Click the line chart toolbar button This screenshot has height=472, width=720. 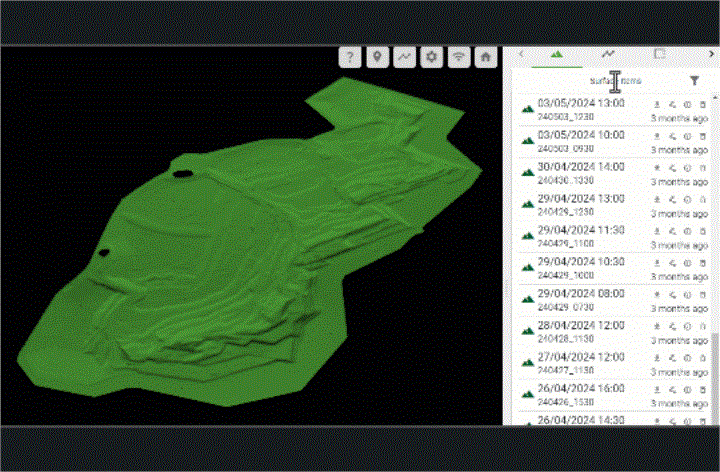(x=404, y=57)
